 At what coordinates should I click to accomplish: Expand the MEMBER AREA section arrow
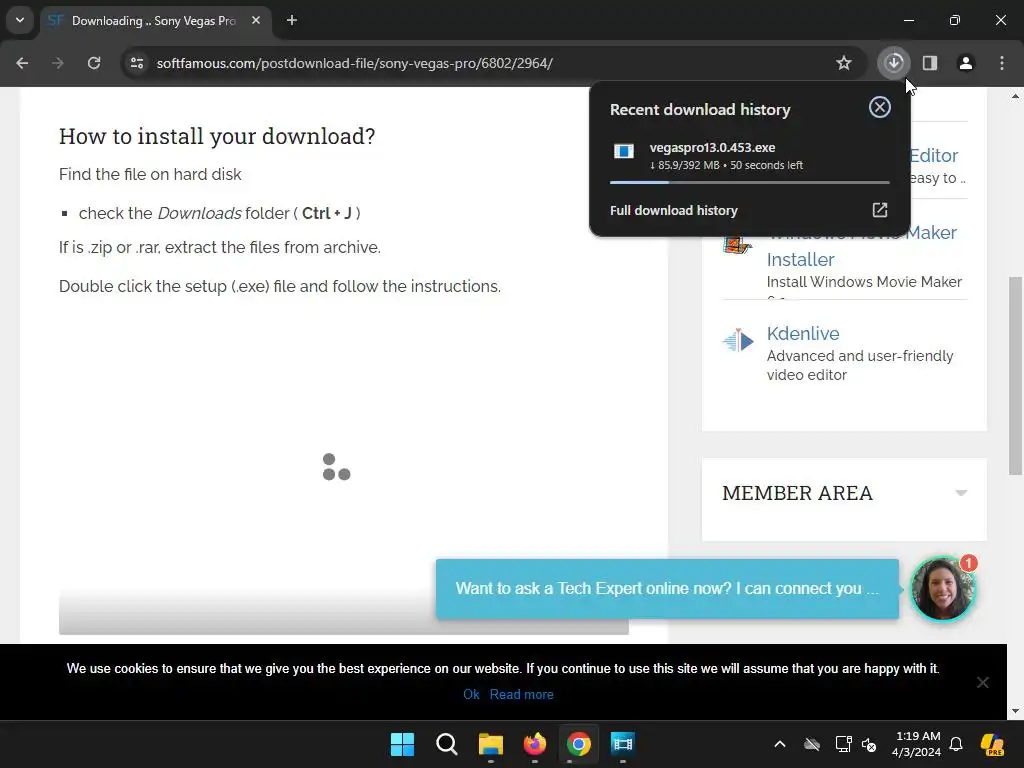coord(961,493)
